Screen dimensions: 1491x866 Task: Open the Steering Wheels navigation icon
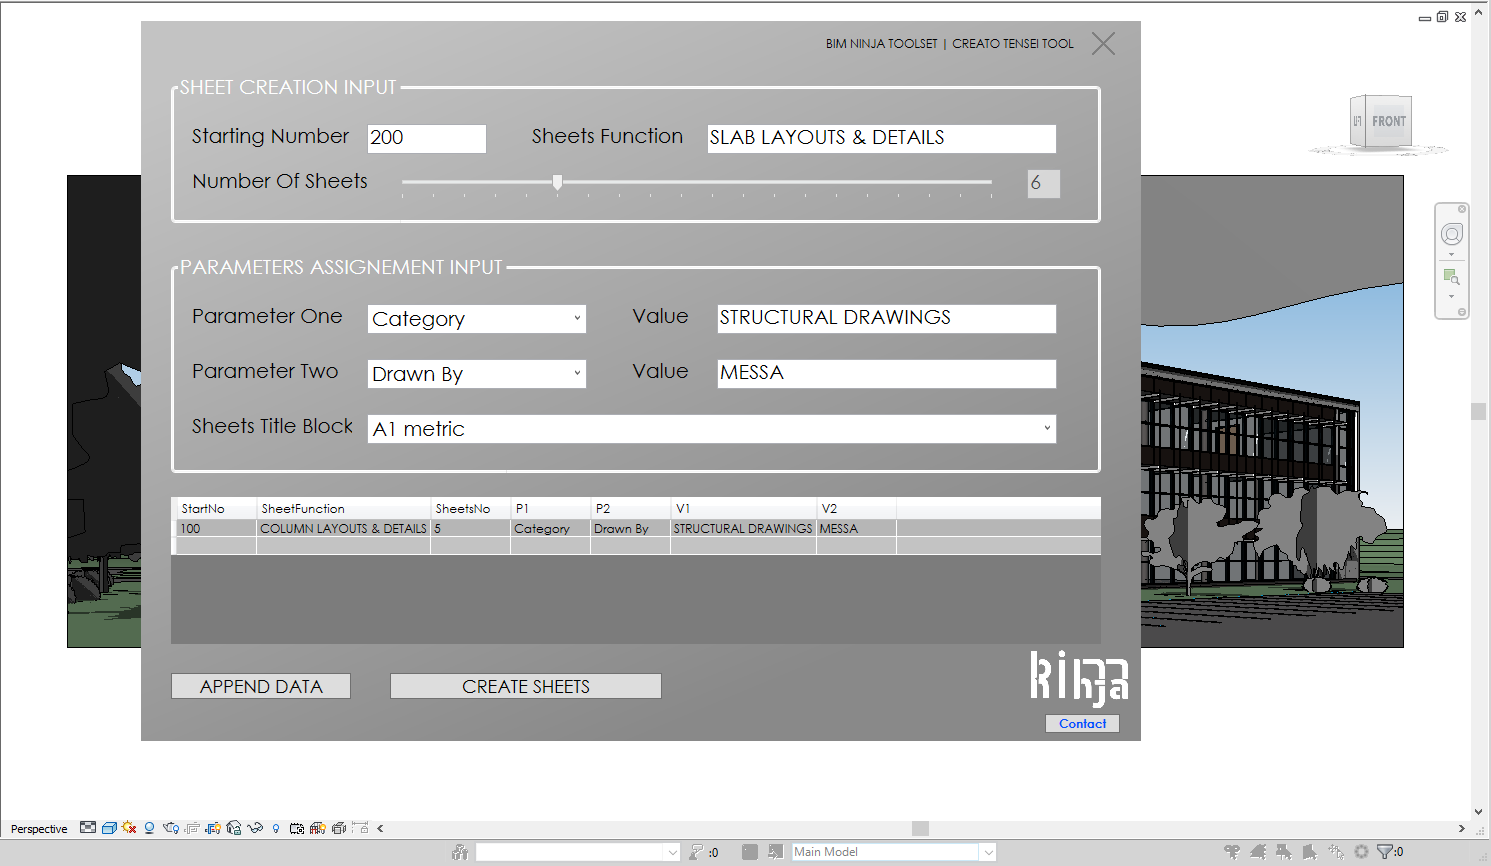[1452, 234]
